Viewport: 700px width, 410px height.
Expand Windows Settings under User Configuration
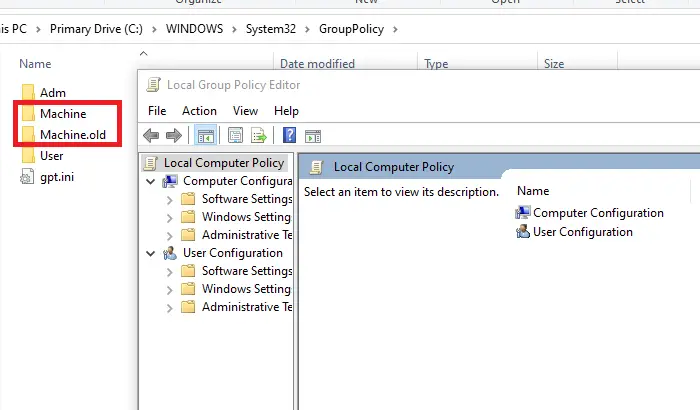(169, 290)
